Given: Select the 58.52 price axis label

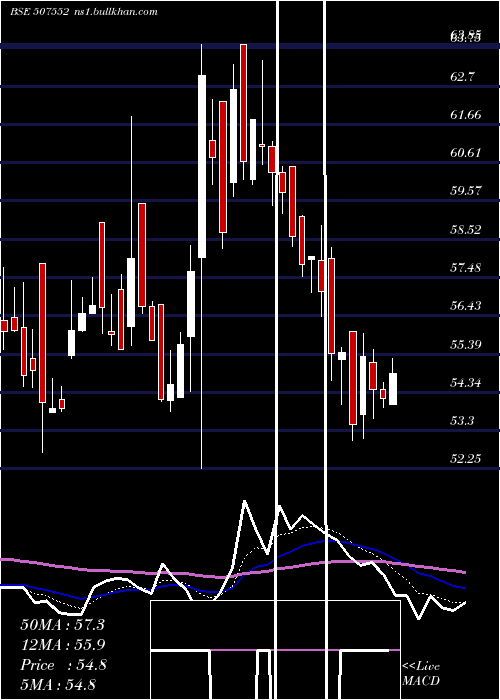Looking at the screenshot, I should point(466,229).
